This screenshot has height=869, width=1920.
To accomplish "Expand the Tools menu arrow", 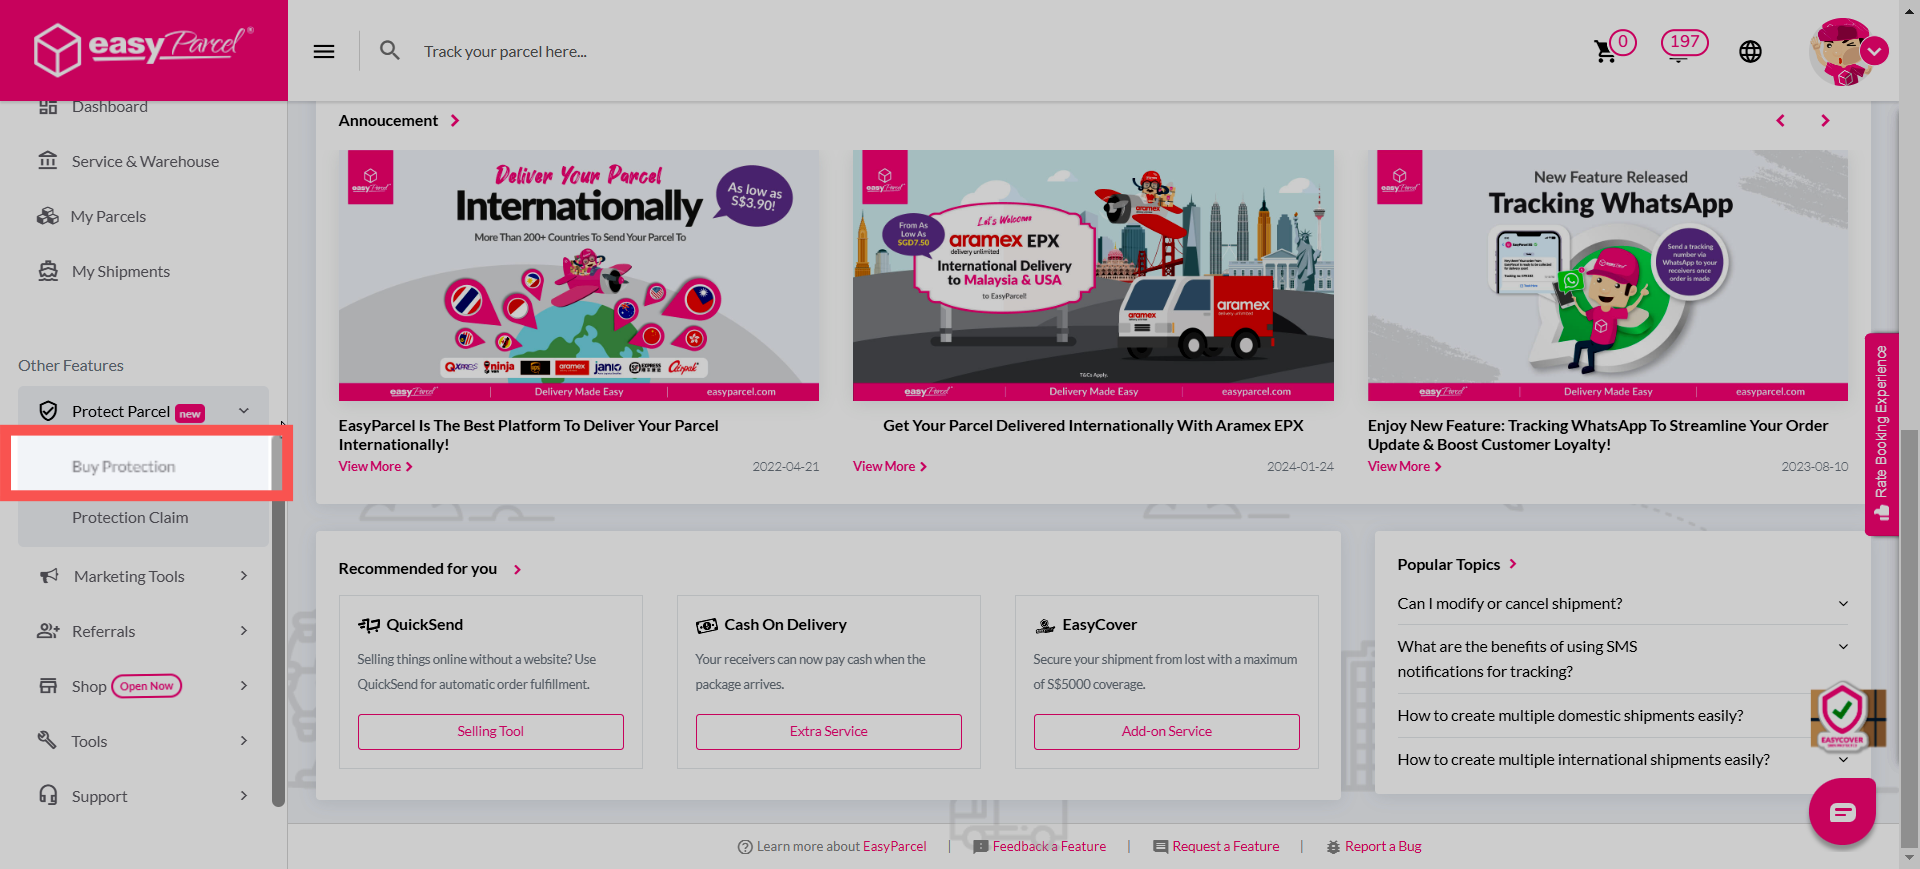I will pyautogui.click(x=244, y=741).
